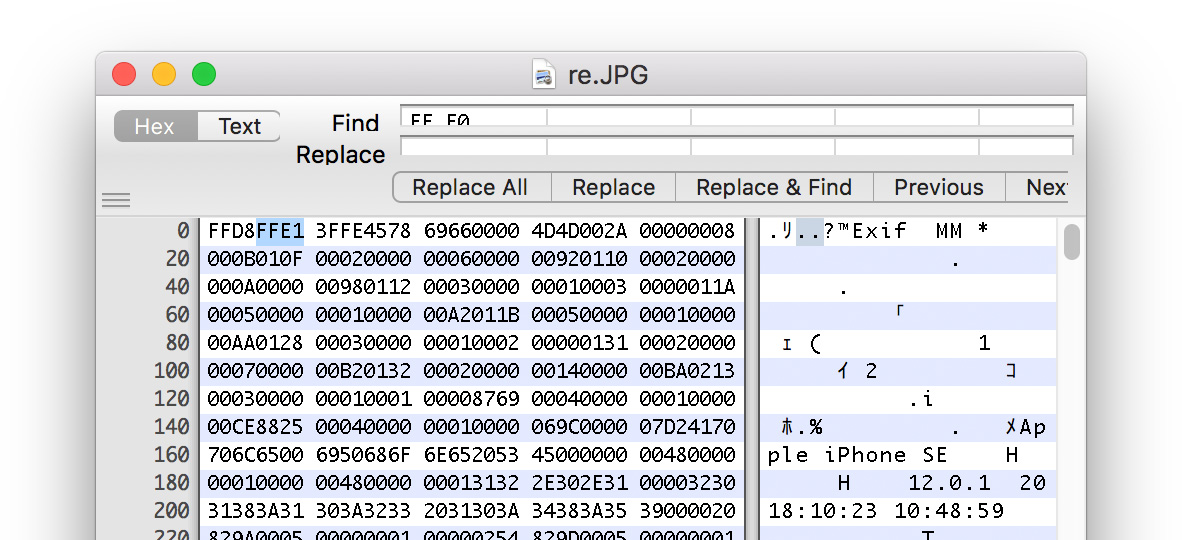Minimize the window using yellow button
The height and width of the screenshot is (540, 1182).
[x=164, y=74]
